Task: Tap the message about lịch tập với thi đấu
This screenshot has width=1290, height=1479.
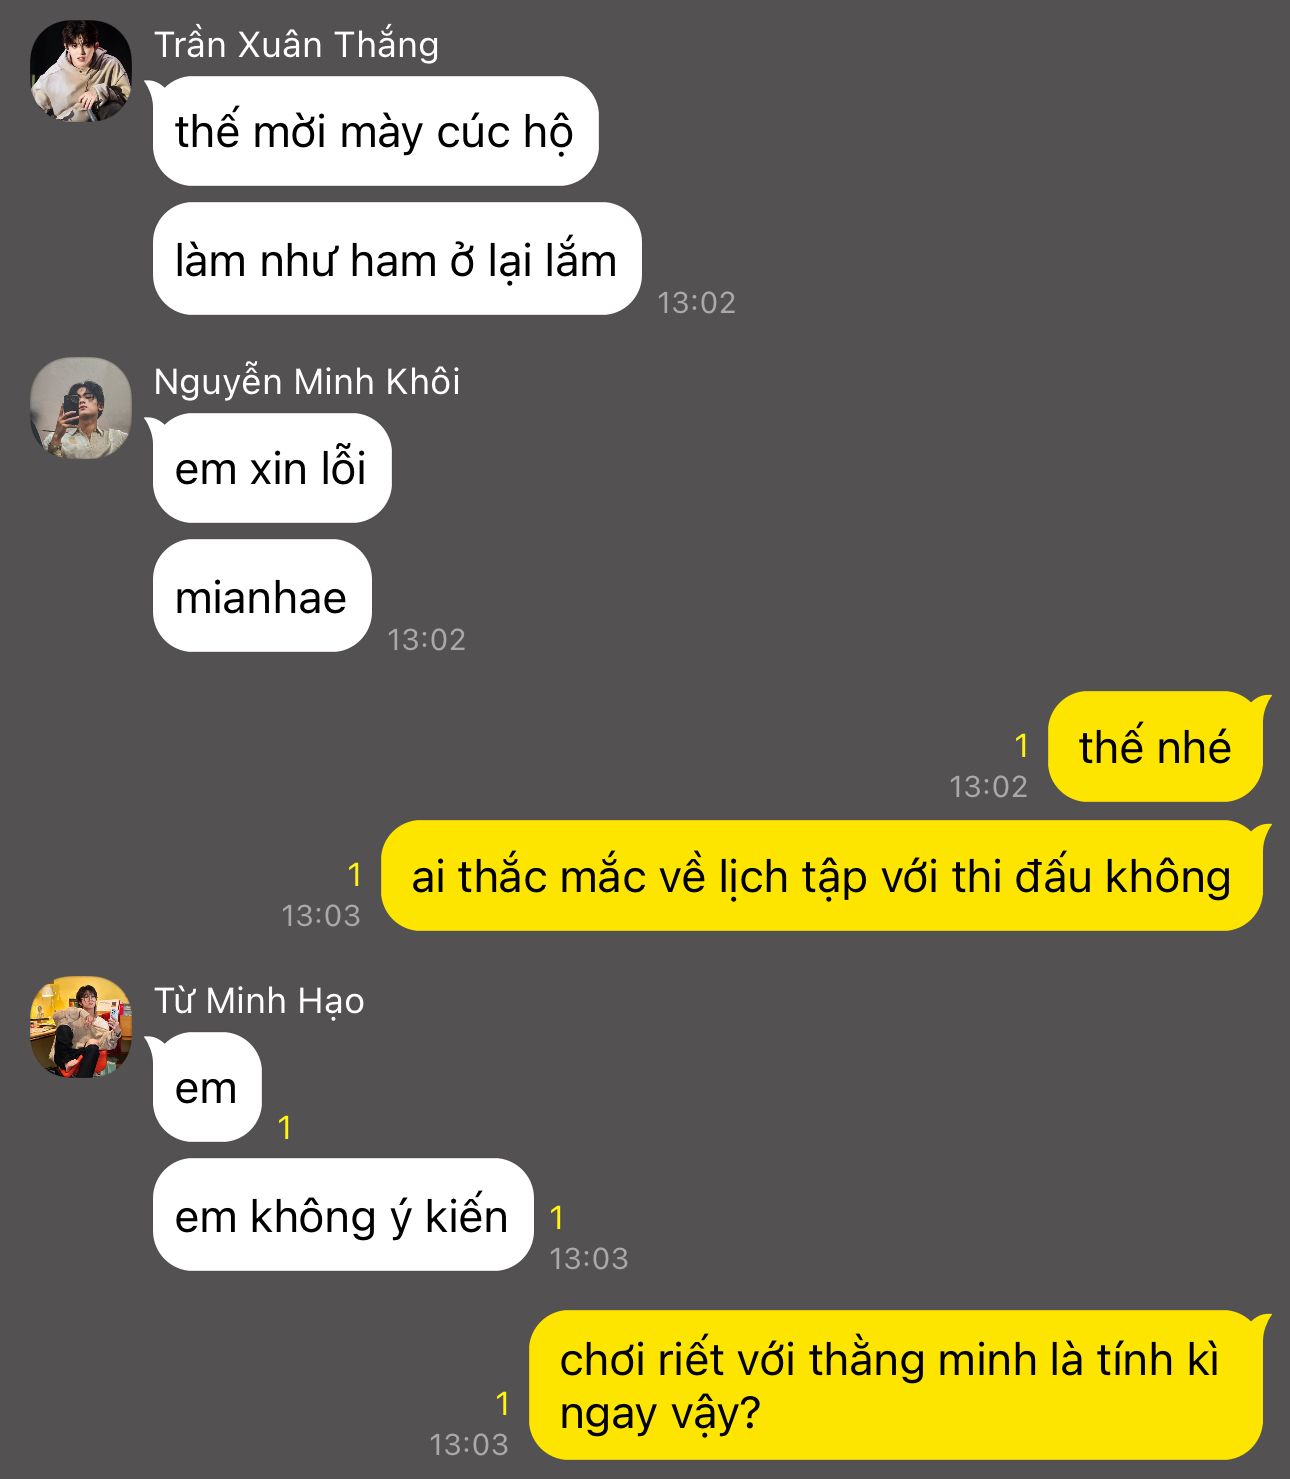Action: [822, 876]
